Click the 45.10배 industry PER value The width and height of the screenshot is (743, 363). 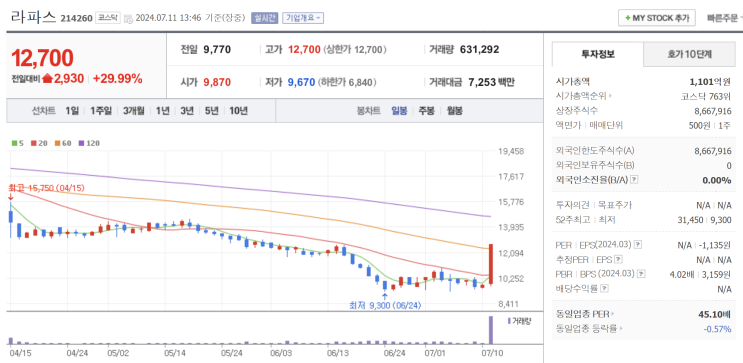click(715, 314)
